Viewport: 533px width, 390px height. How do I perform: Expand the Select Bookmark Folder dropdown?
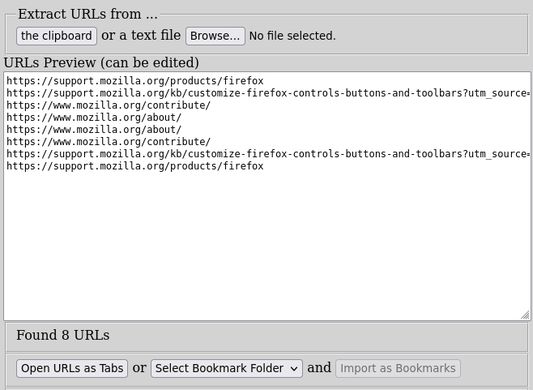227,369
